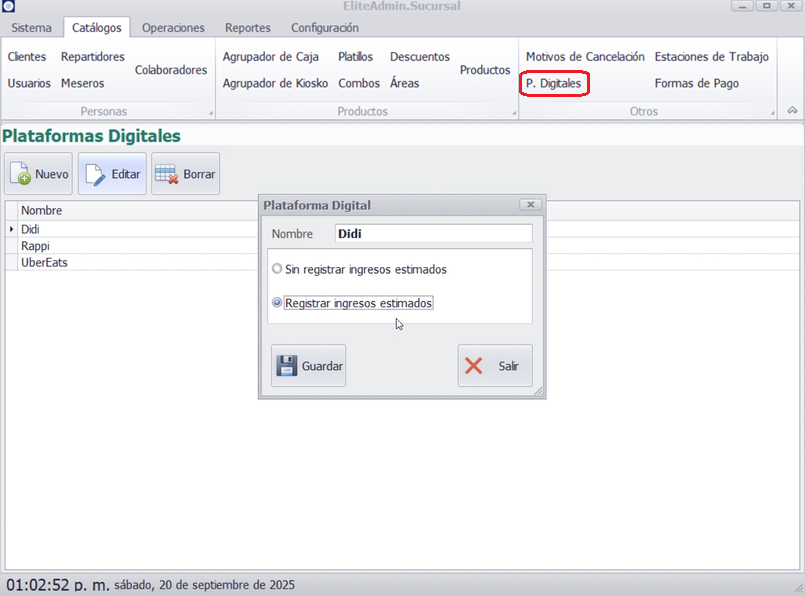
Task: Open the Operaciones ribbon tab
Action: [173, 28]
